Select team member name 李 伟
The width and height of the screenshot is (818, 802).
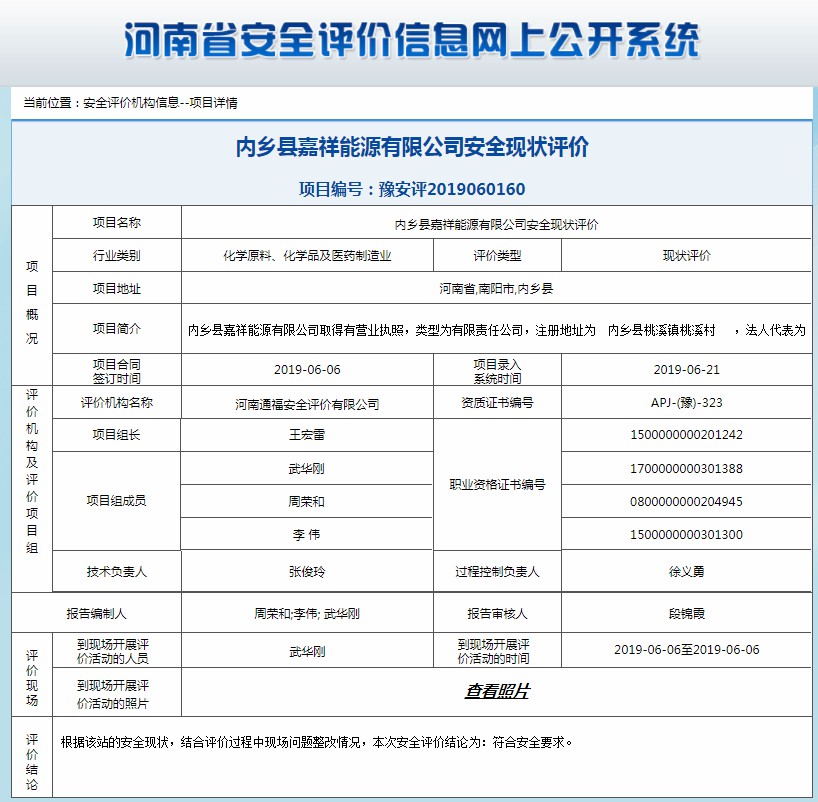click(x=307, y=534)
